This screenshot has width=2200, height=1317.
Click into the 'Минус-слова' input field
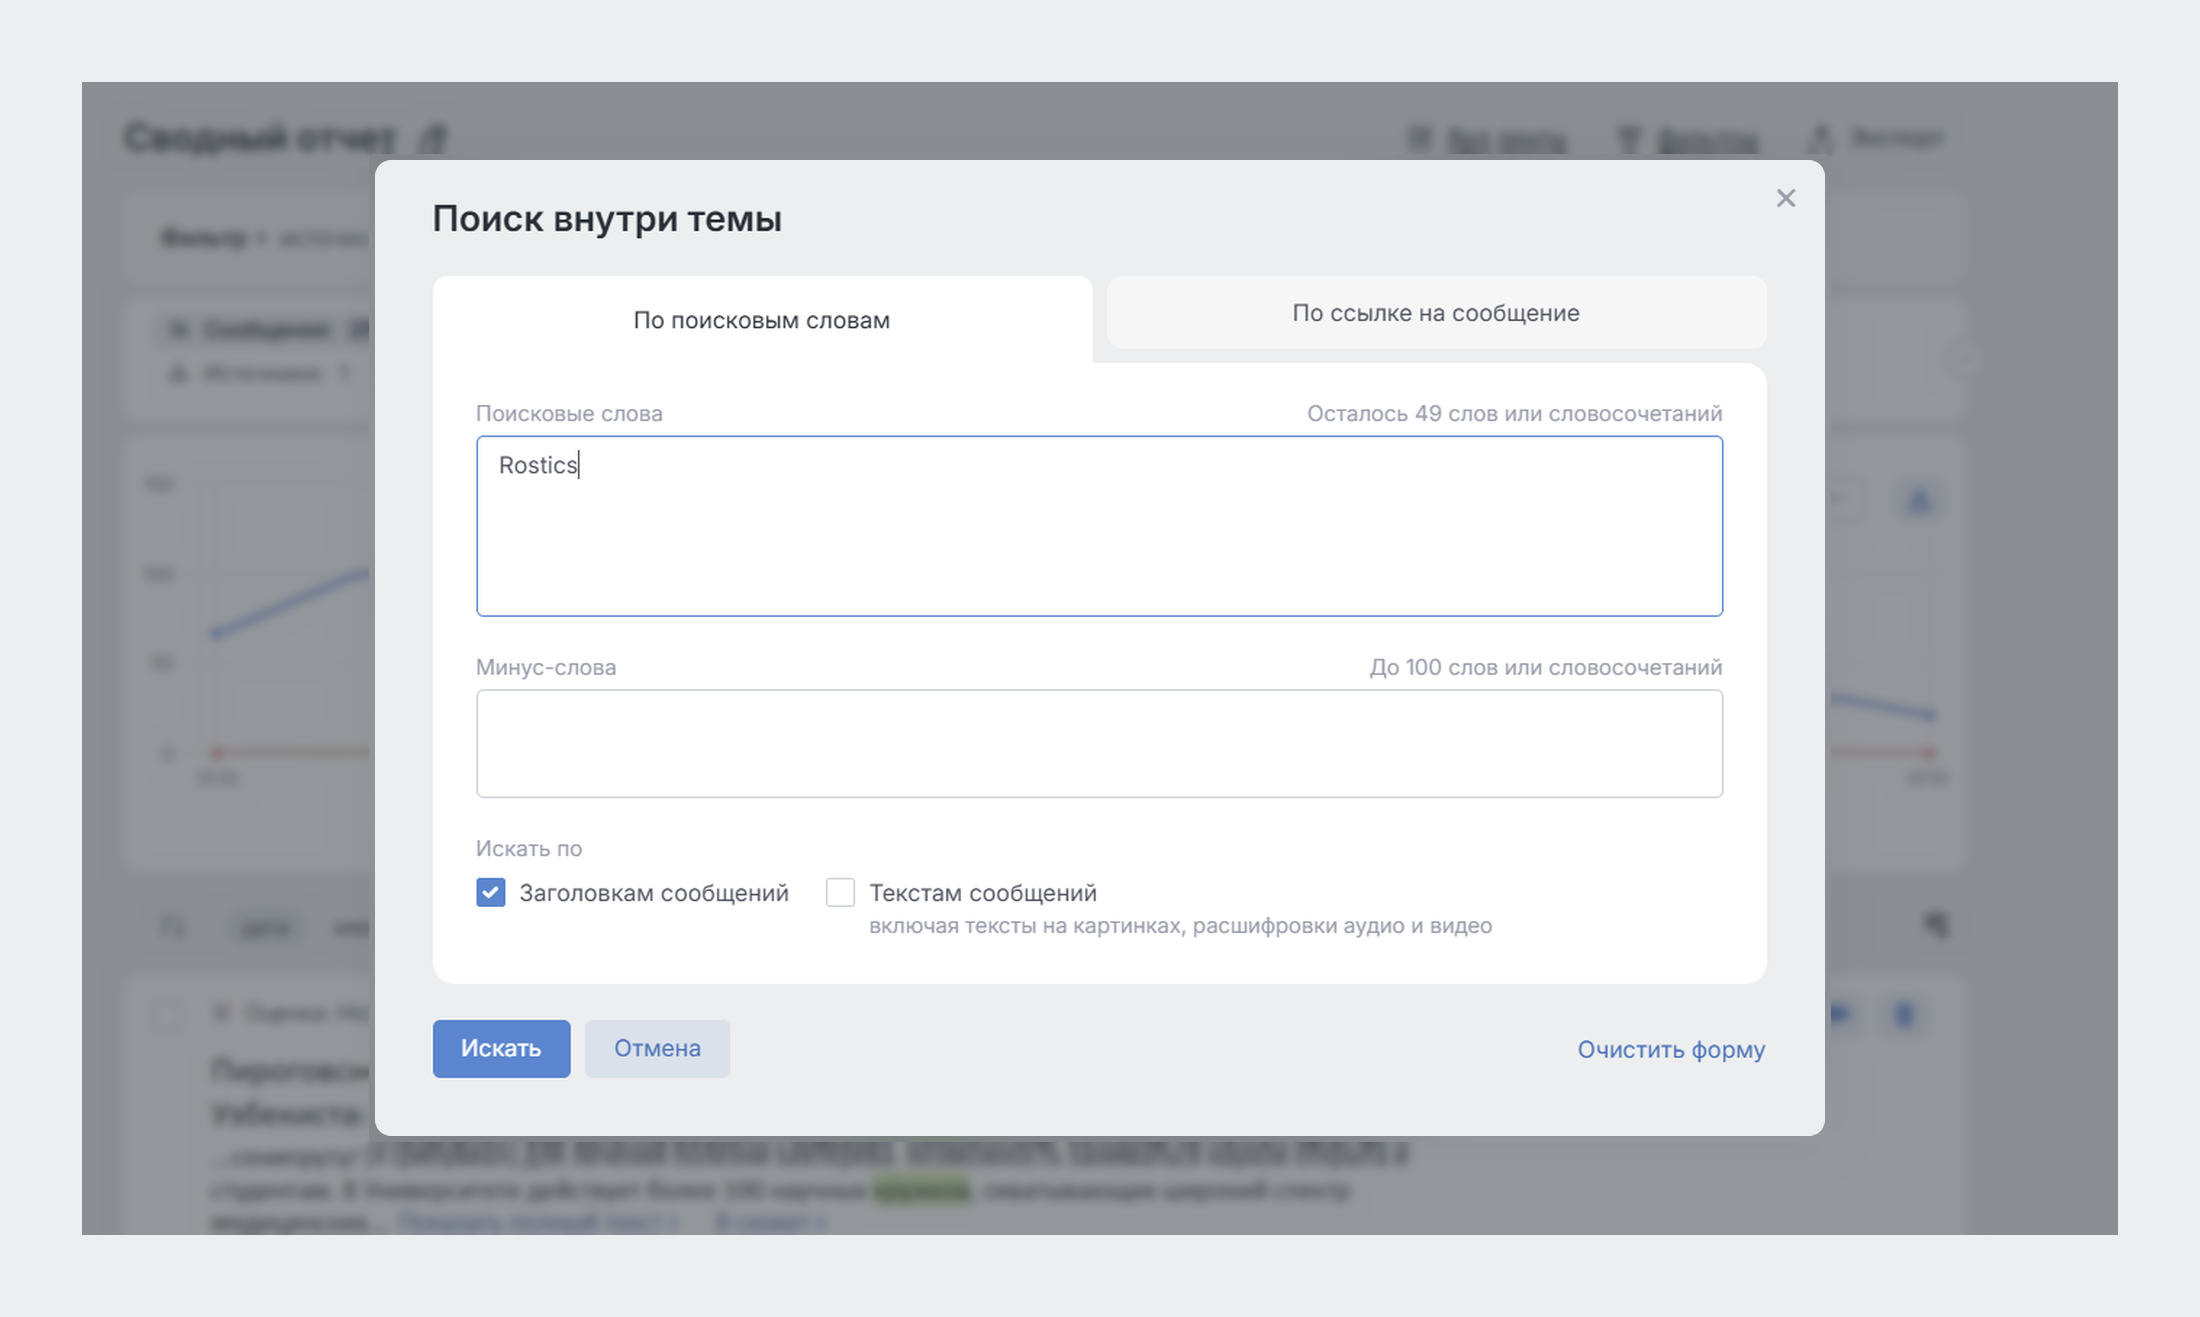[x=1099, y=743]
